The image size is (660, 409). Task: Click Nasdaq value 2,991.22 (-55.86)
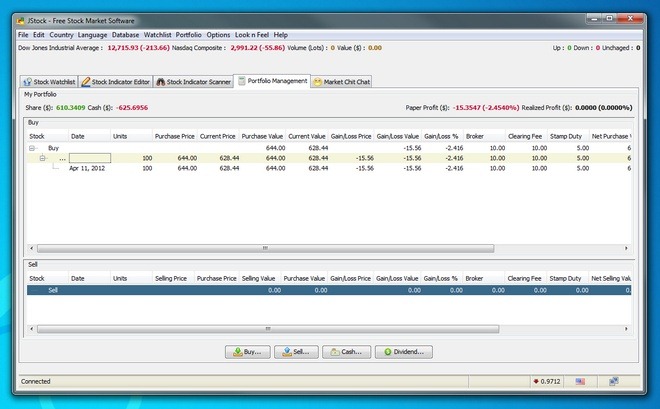pyautogui.click(x=258, y=48)
